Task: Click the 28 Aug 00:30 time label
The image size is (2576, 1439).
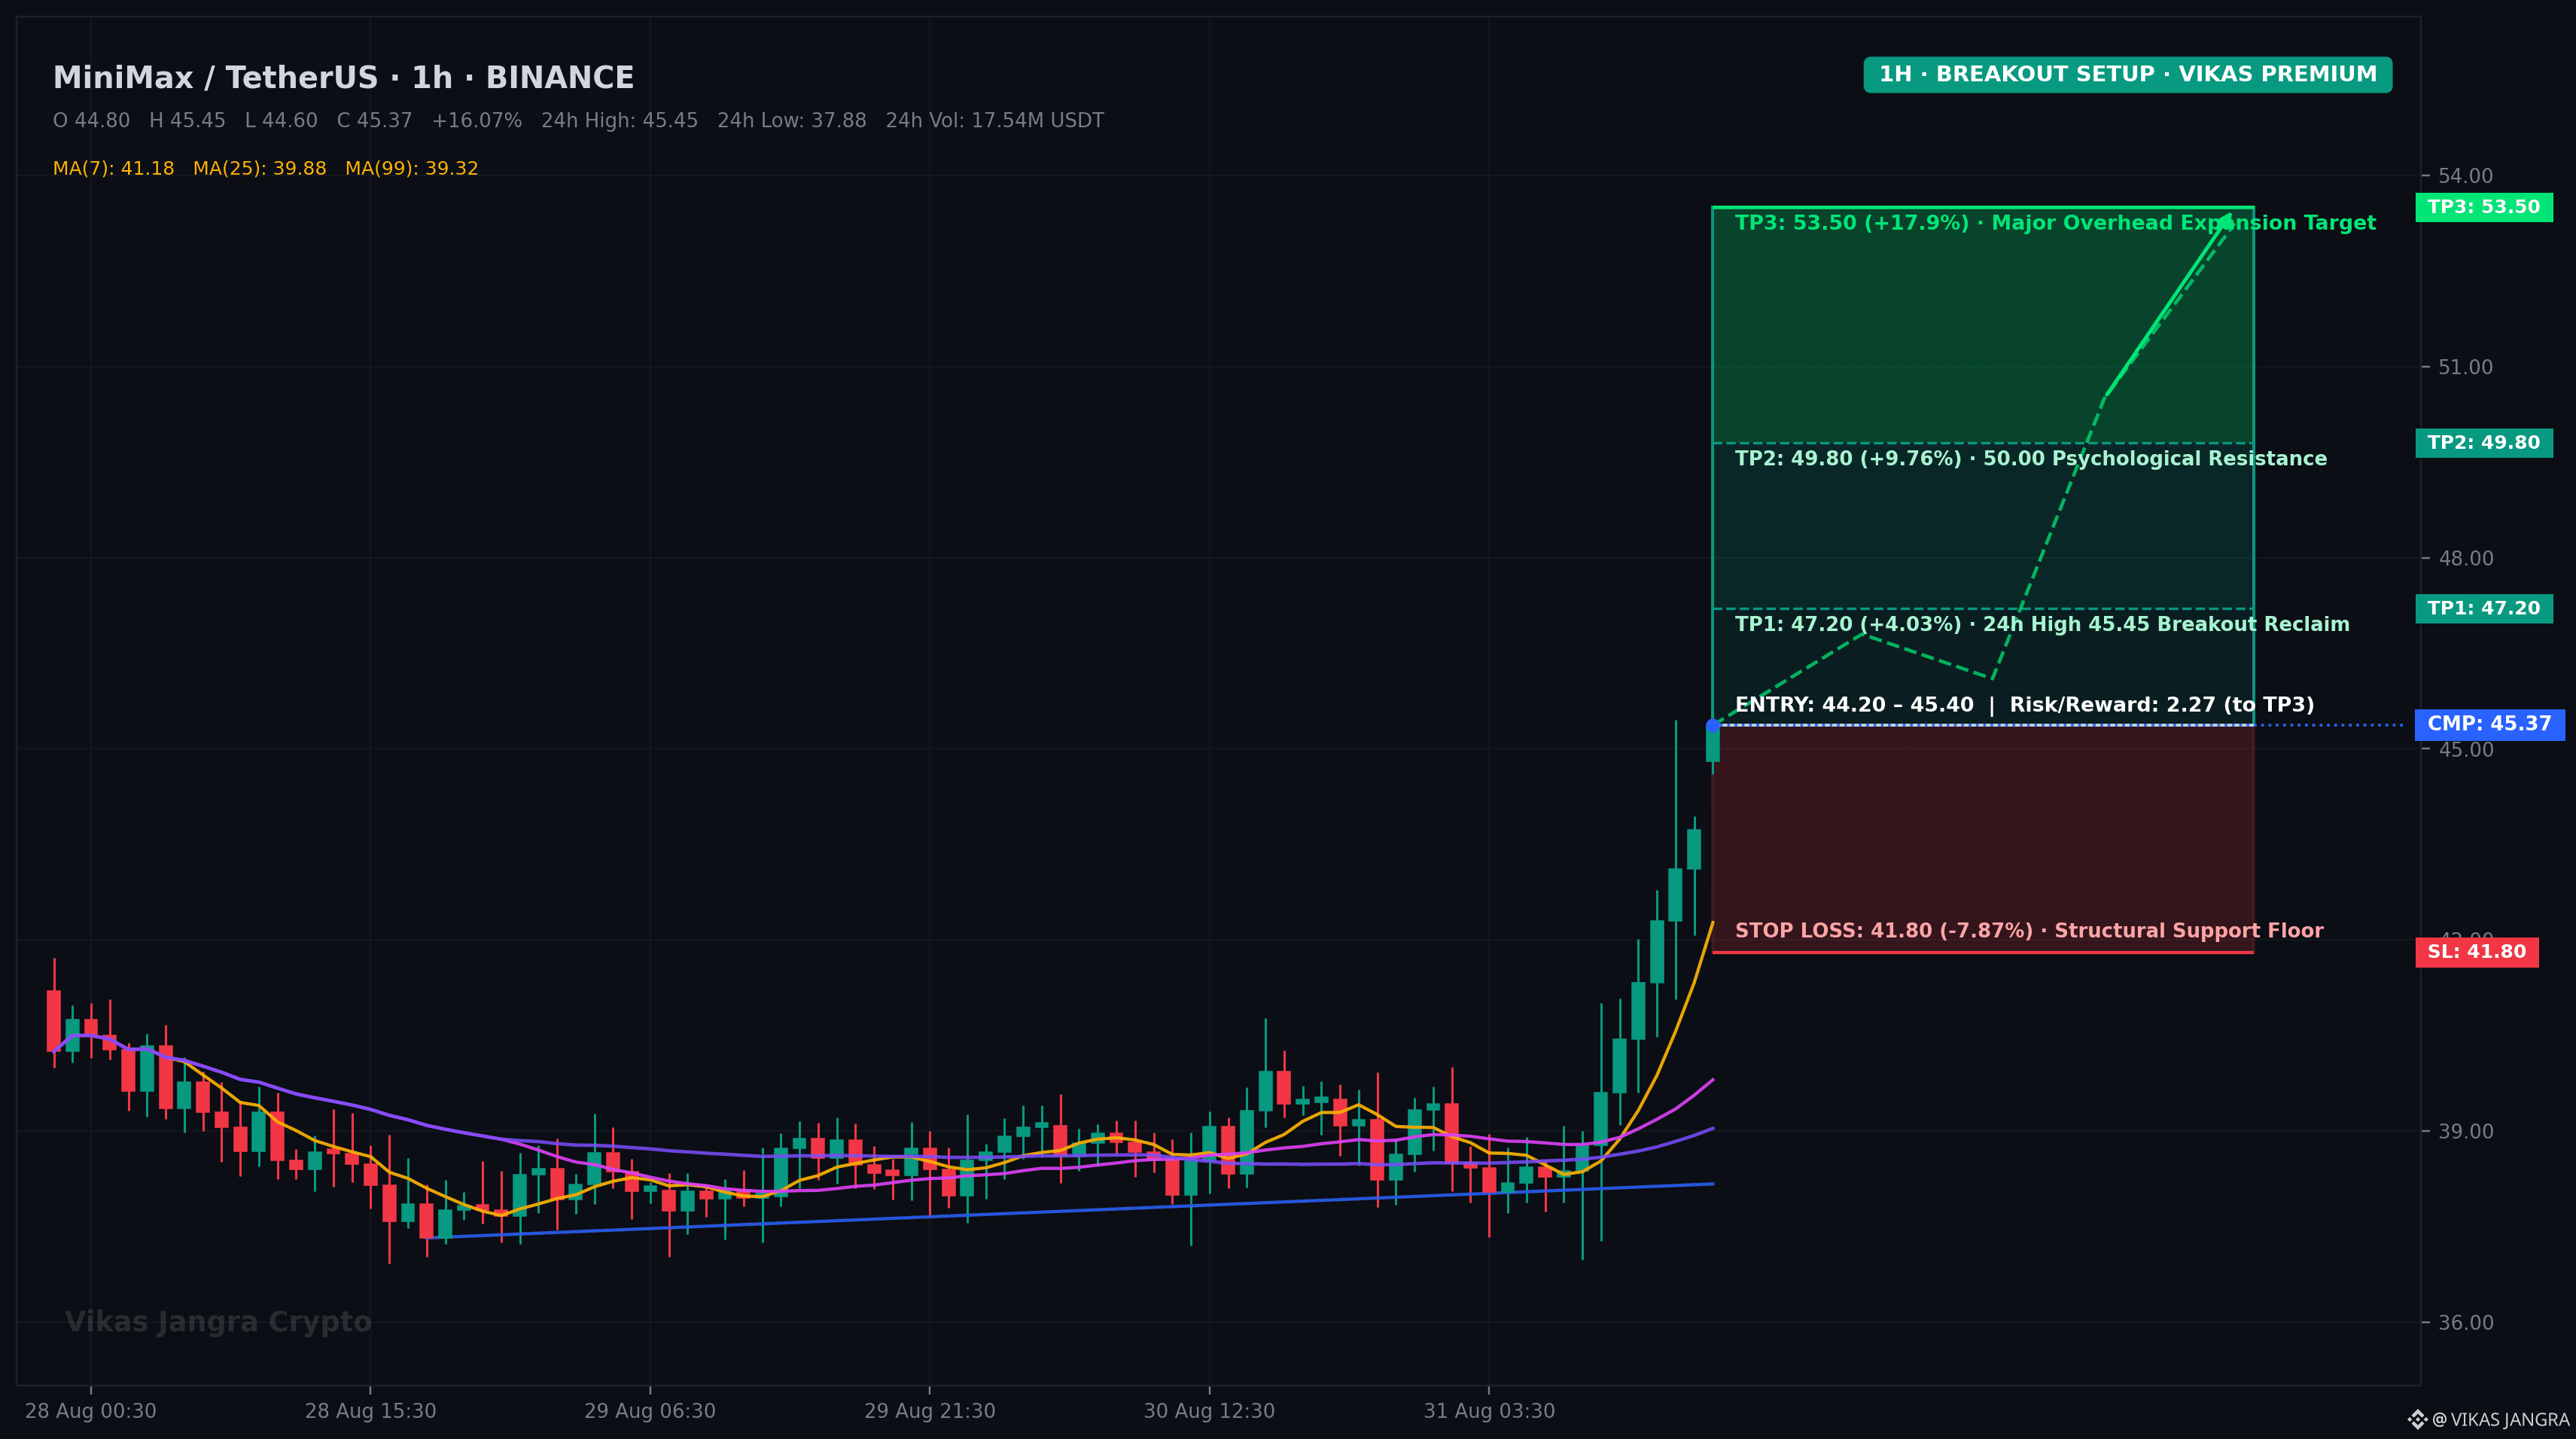Action: [x=91, y=1411]
